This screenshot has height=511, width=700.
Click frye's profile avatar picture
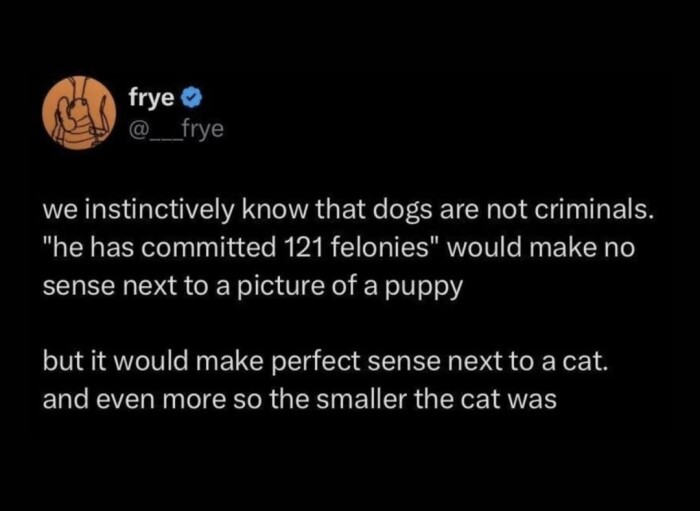[77, 113]
